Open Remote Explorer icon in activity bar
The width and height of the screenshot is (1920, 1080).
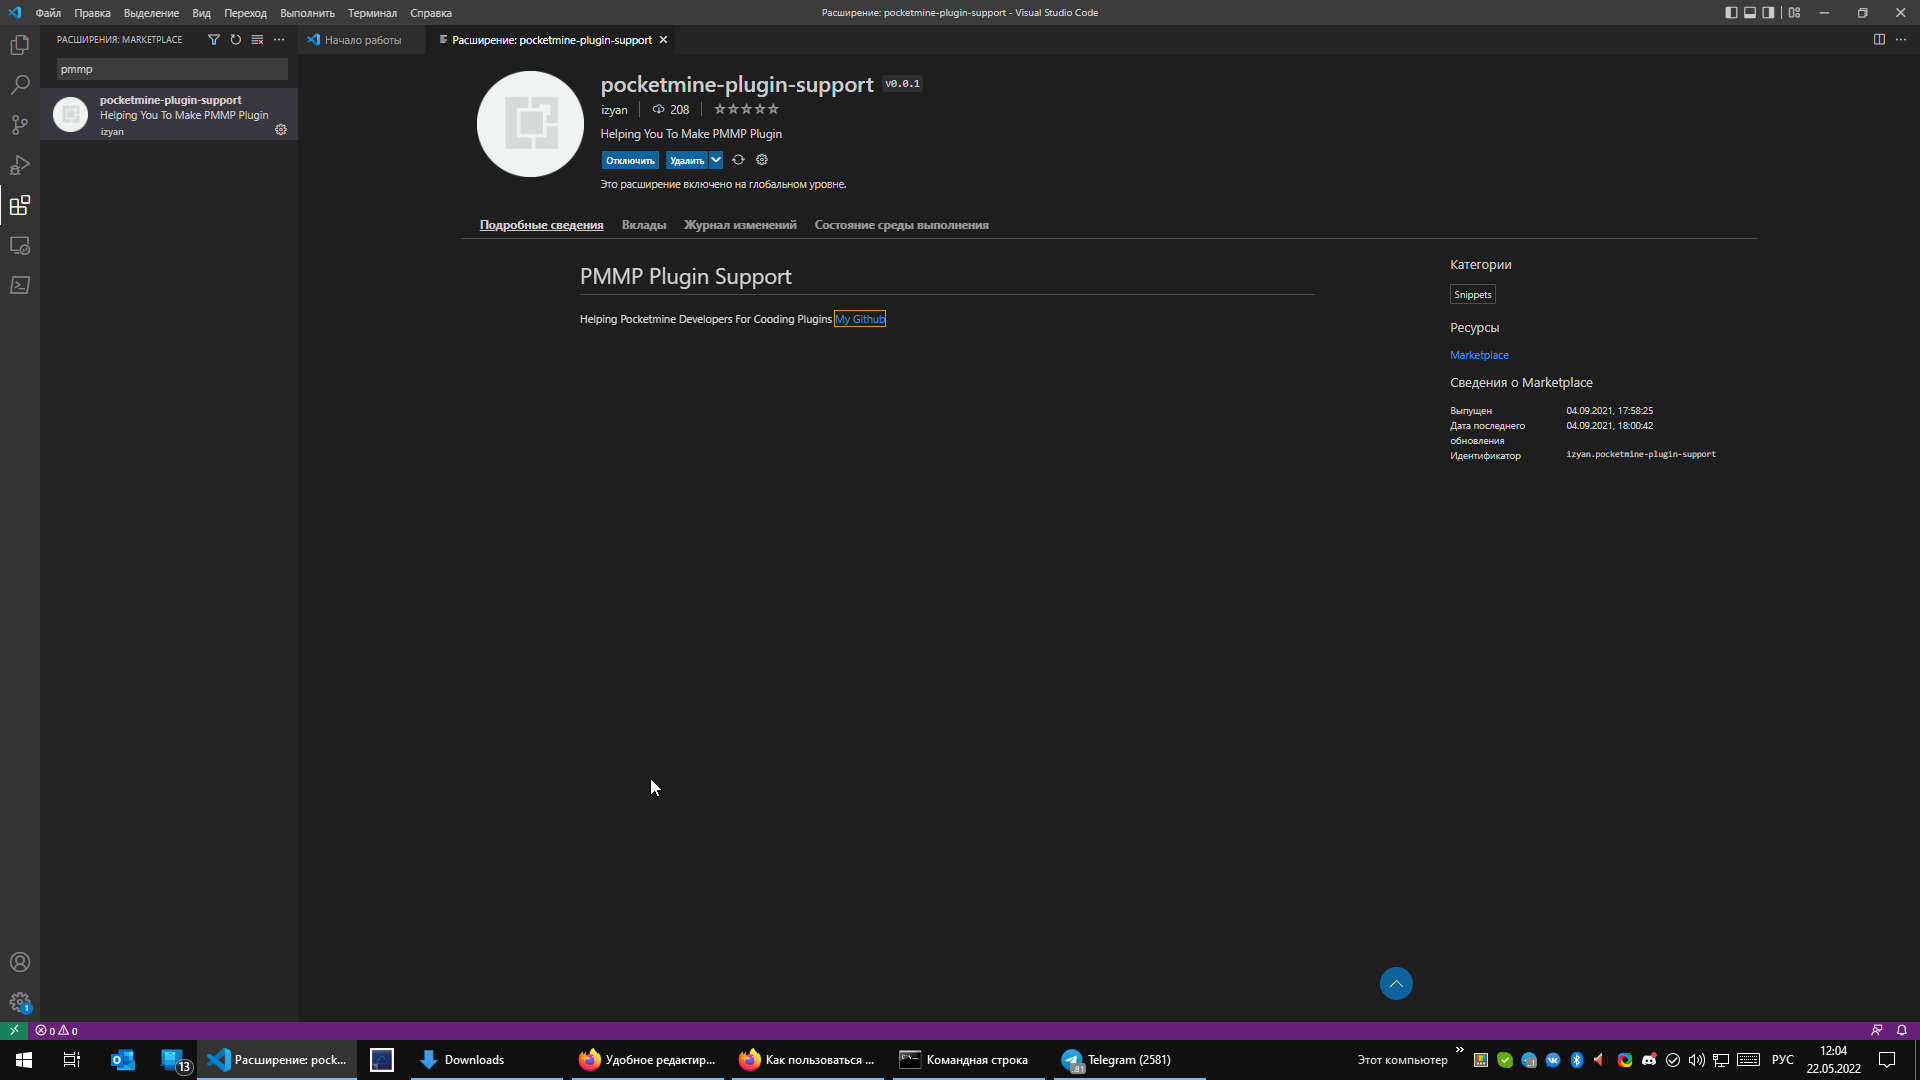point(20,245)
